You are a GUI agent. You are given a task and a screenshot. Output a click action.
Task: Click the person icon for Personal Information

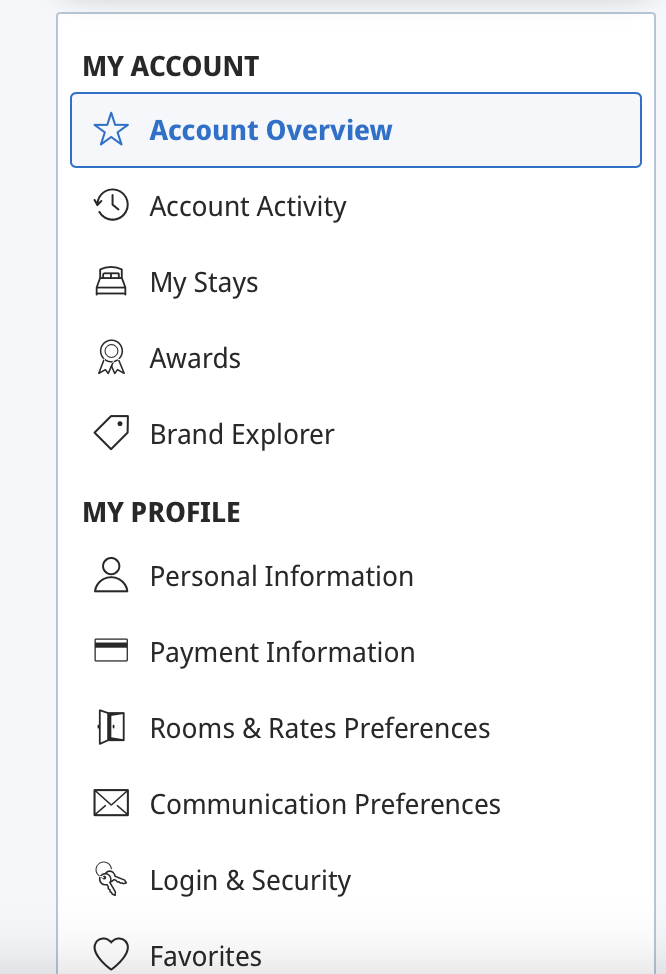tap(111, 576)
